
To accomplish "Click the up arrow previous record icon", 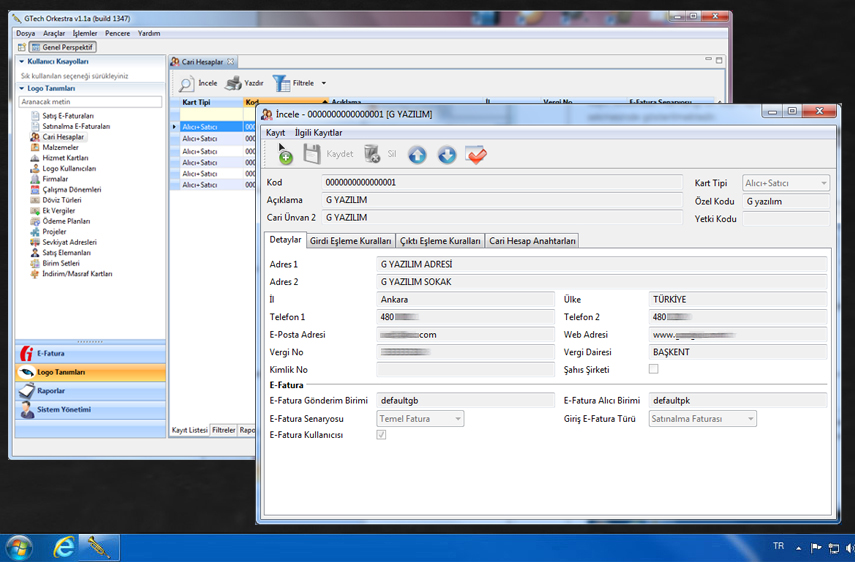I will click(x=417, y=155).
